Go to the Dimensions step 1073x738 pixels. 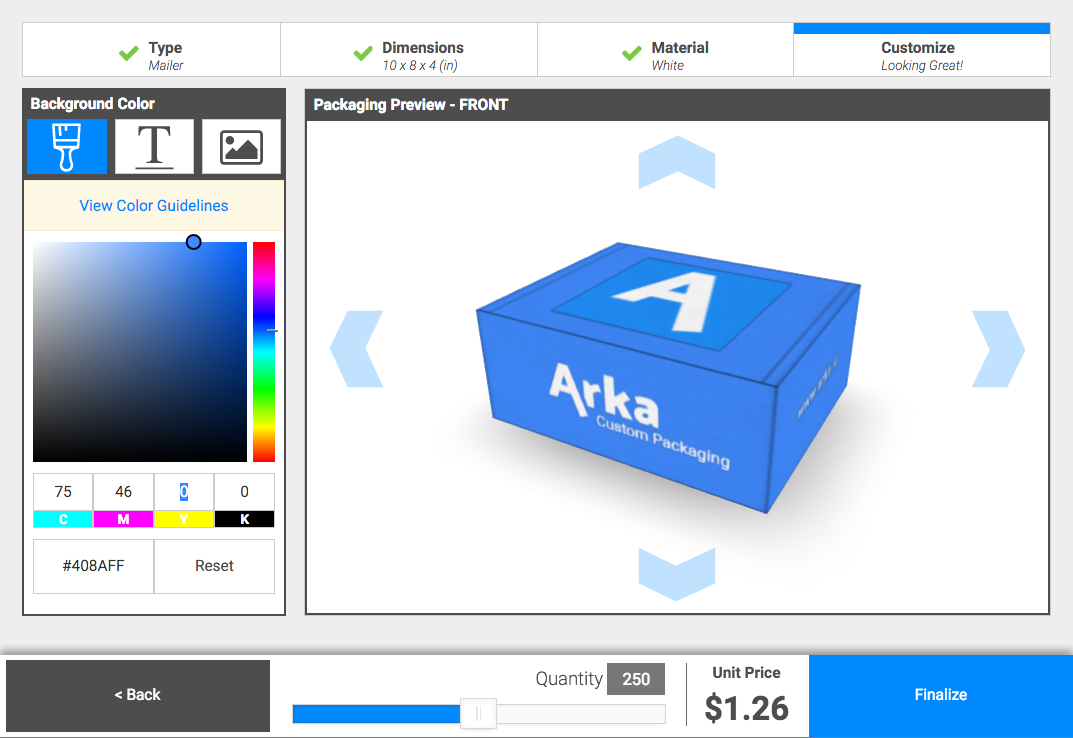coord(409,50)
